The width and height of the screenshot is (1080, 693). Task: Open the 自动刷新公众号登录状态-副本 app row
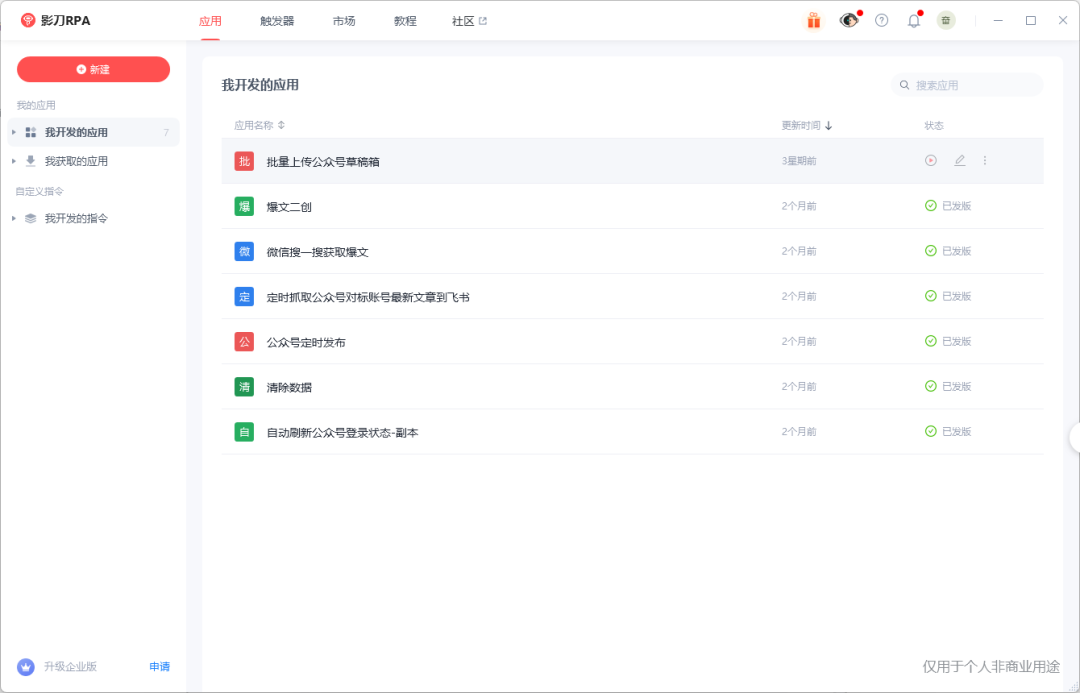pos(632,432)
